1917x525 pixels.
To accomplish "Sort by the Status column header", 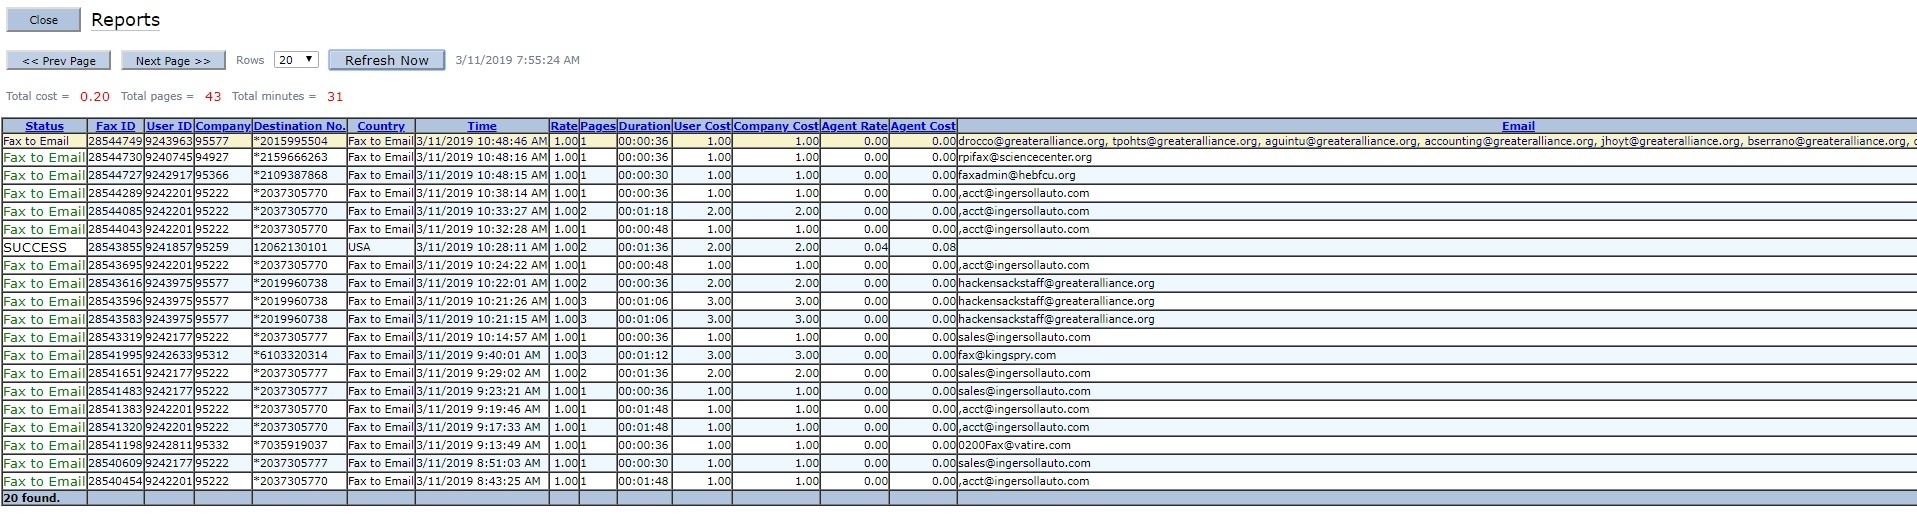I will (44, 126).
